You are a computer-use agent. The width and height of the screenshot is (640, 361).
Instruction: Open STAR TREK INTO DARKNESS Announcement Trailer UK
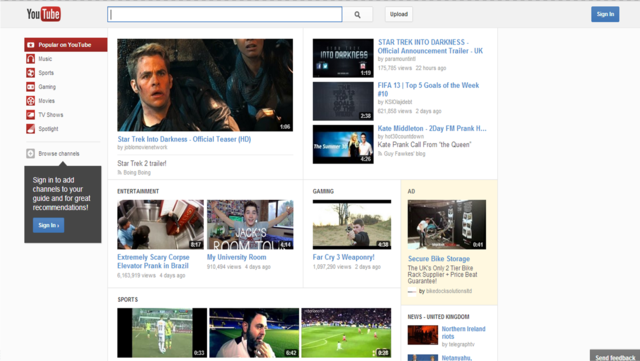430,47
